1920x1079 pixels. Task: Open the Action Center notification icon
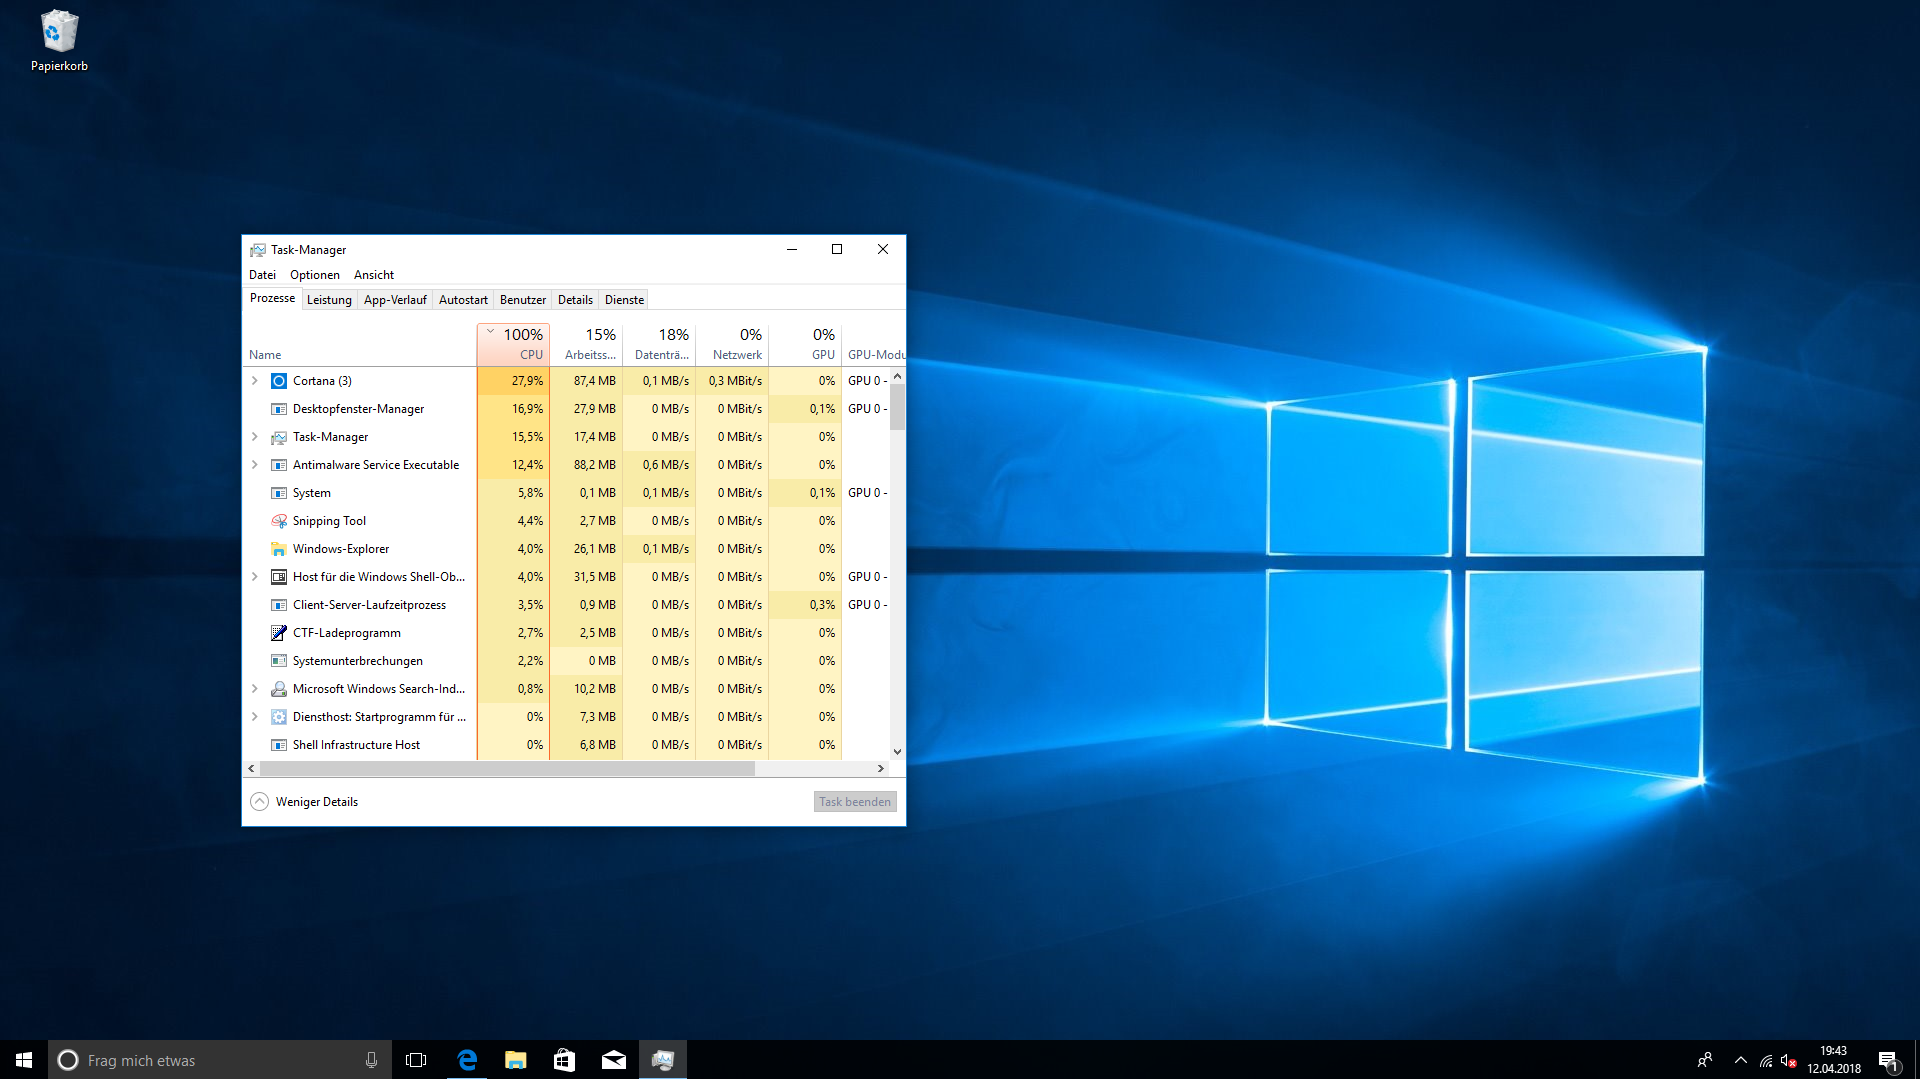coord(1888,1060)
